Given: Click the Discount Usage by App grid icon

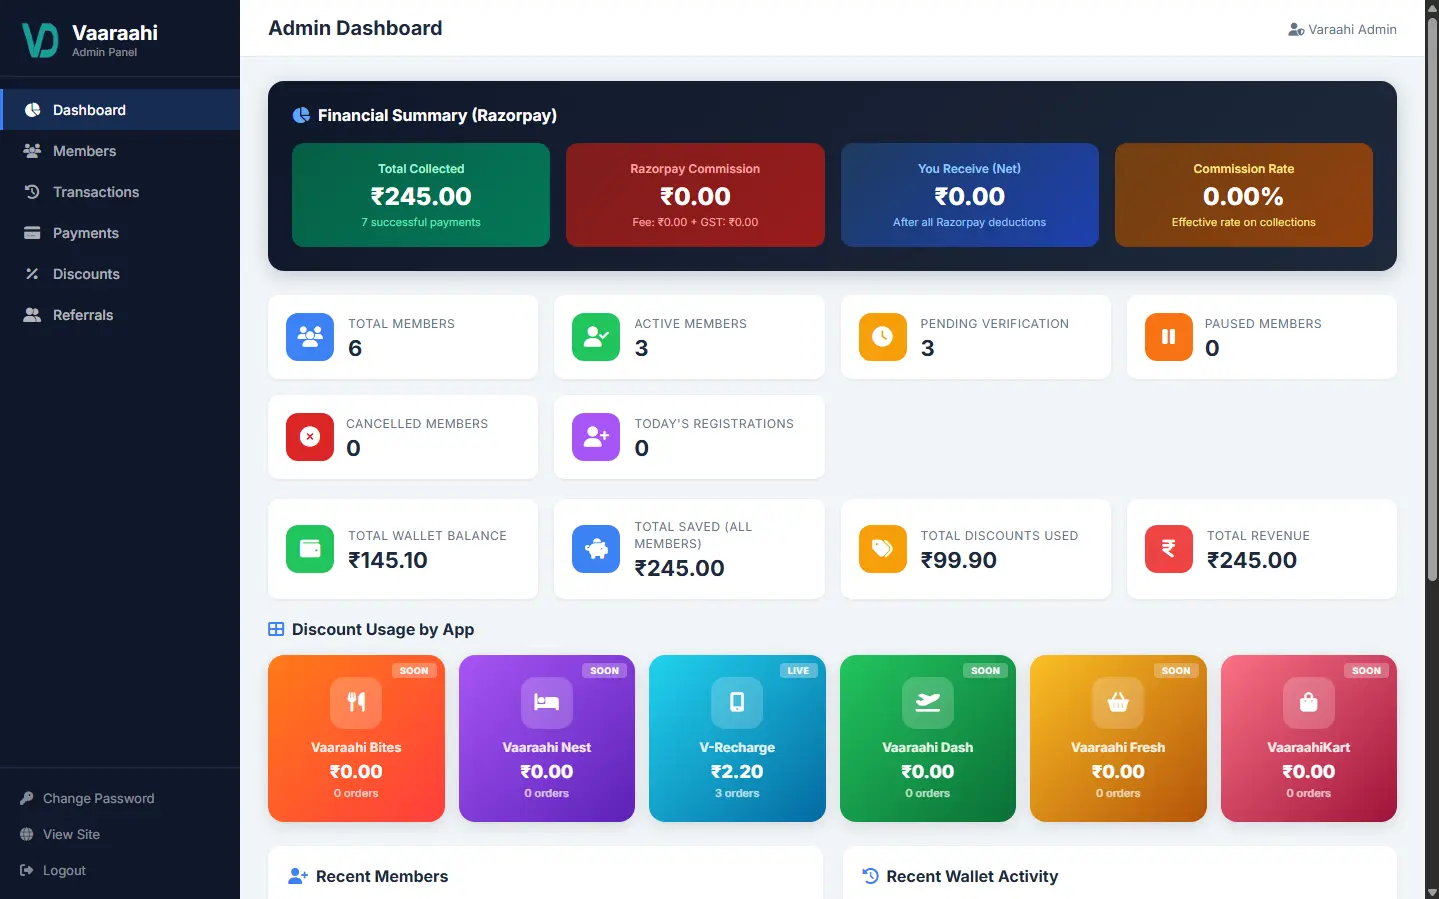Looking at the screenshot, I should coord(276,629).
